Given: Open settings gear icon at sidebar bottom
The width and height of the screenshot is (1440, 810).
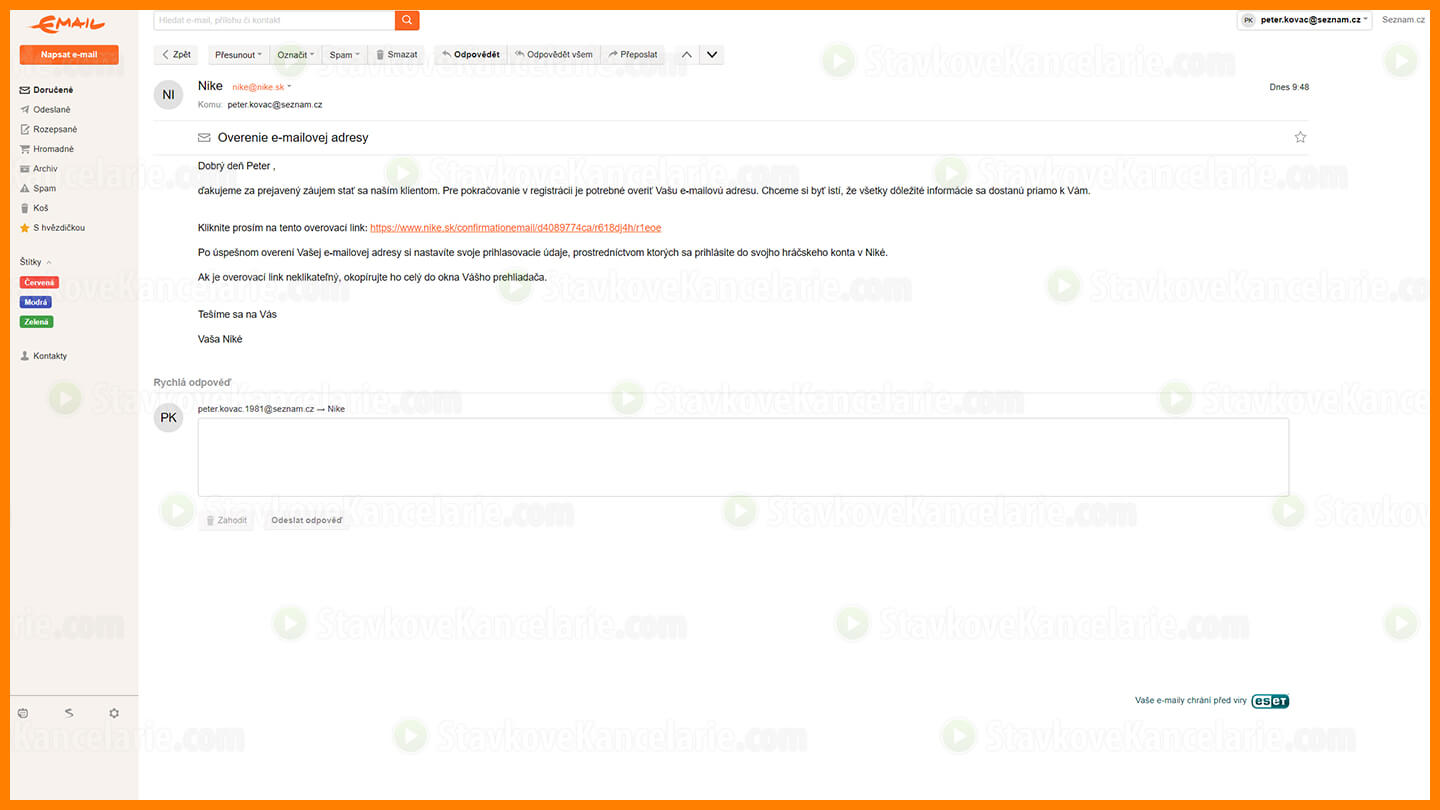Looking at the screenshot, I should pyautogui.click(x=114, y=713).
